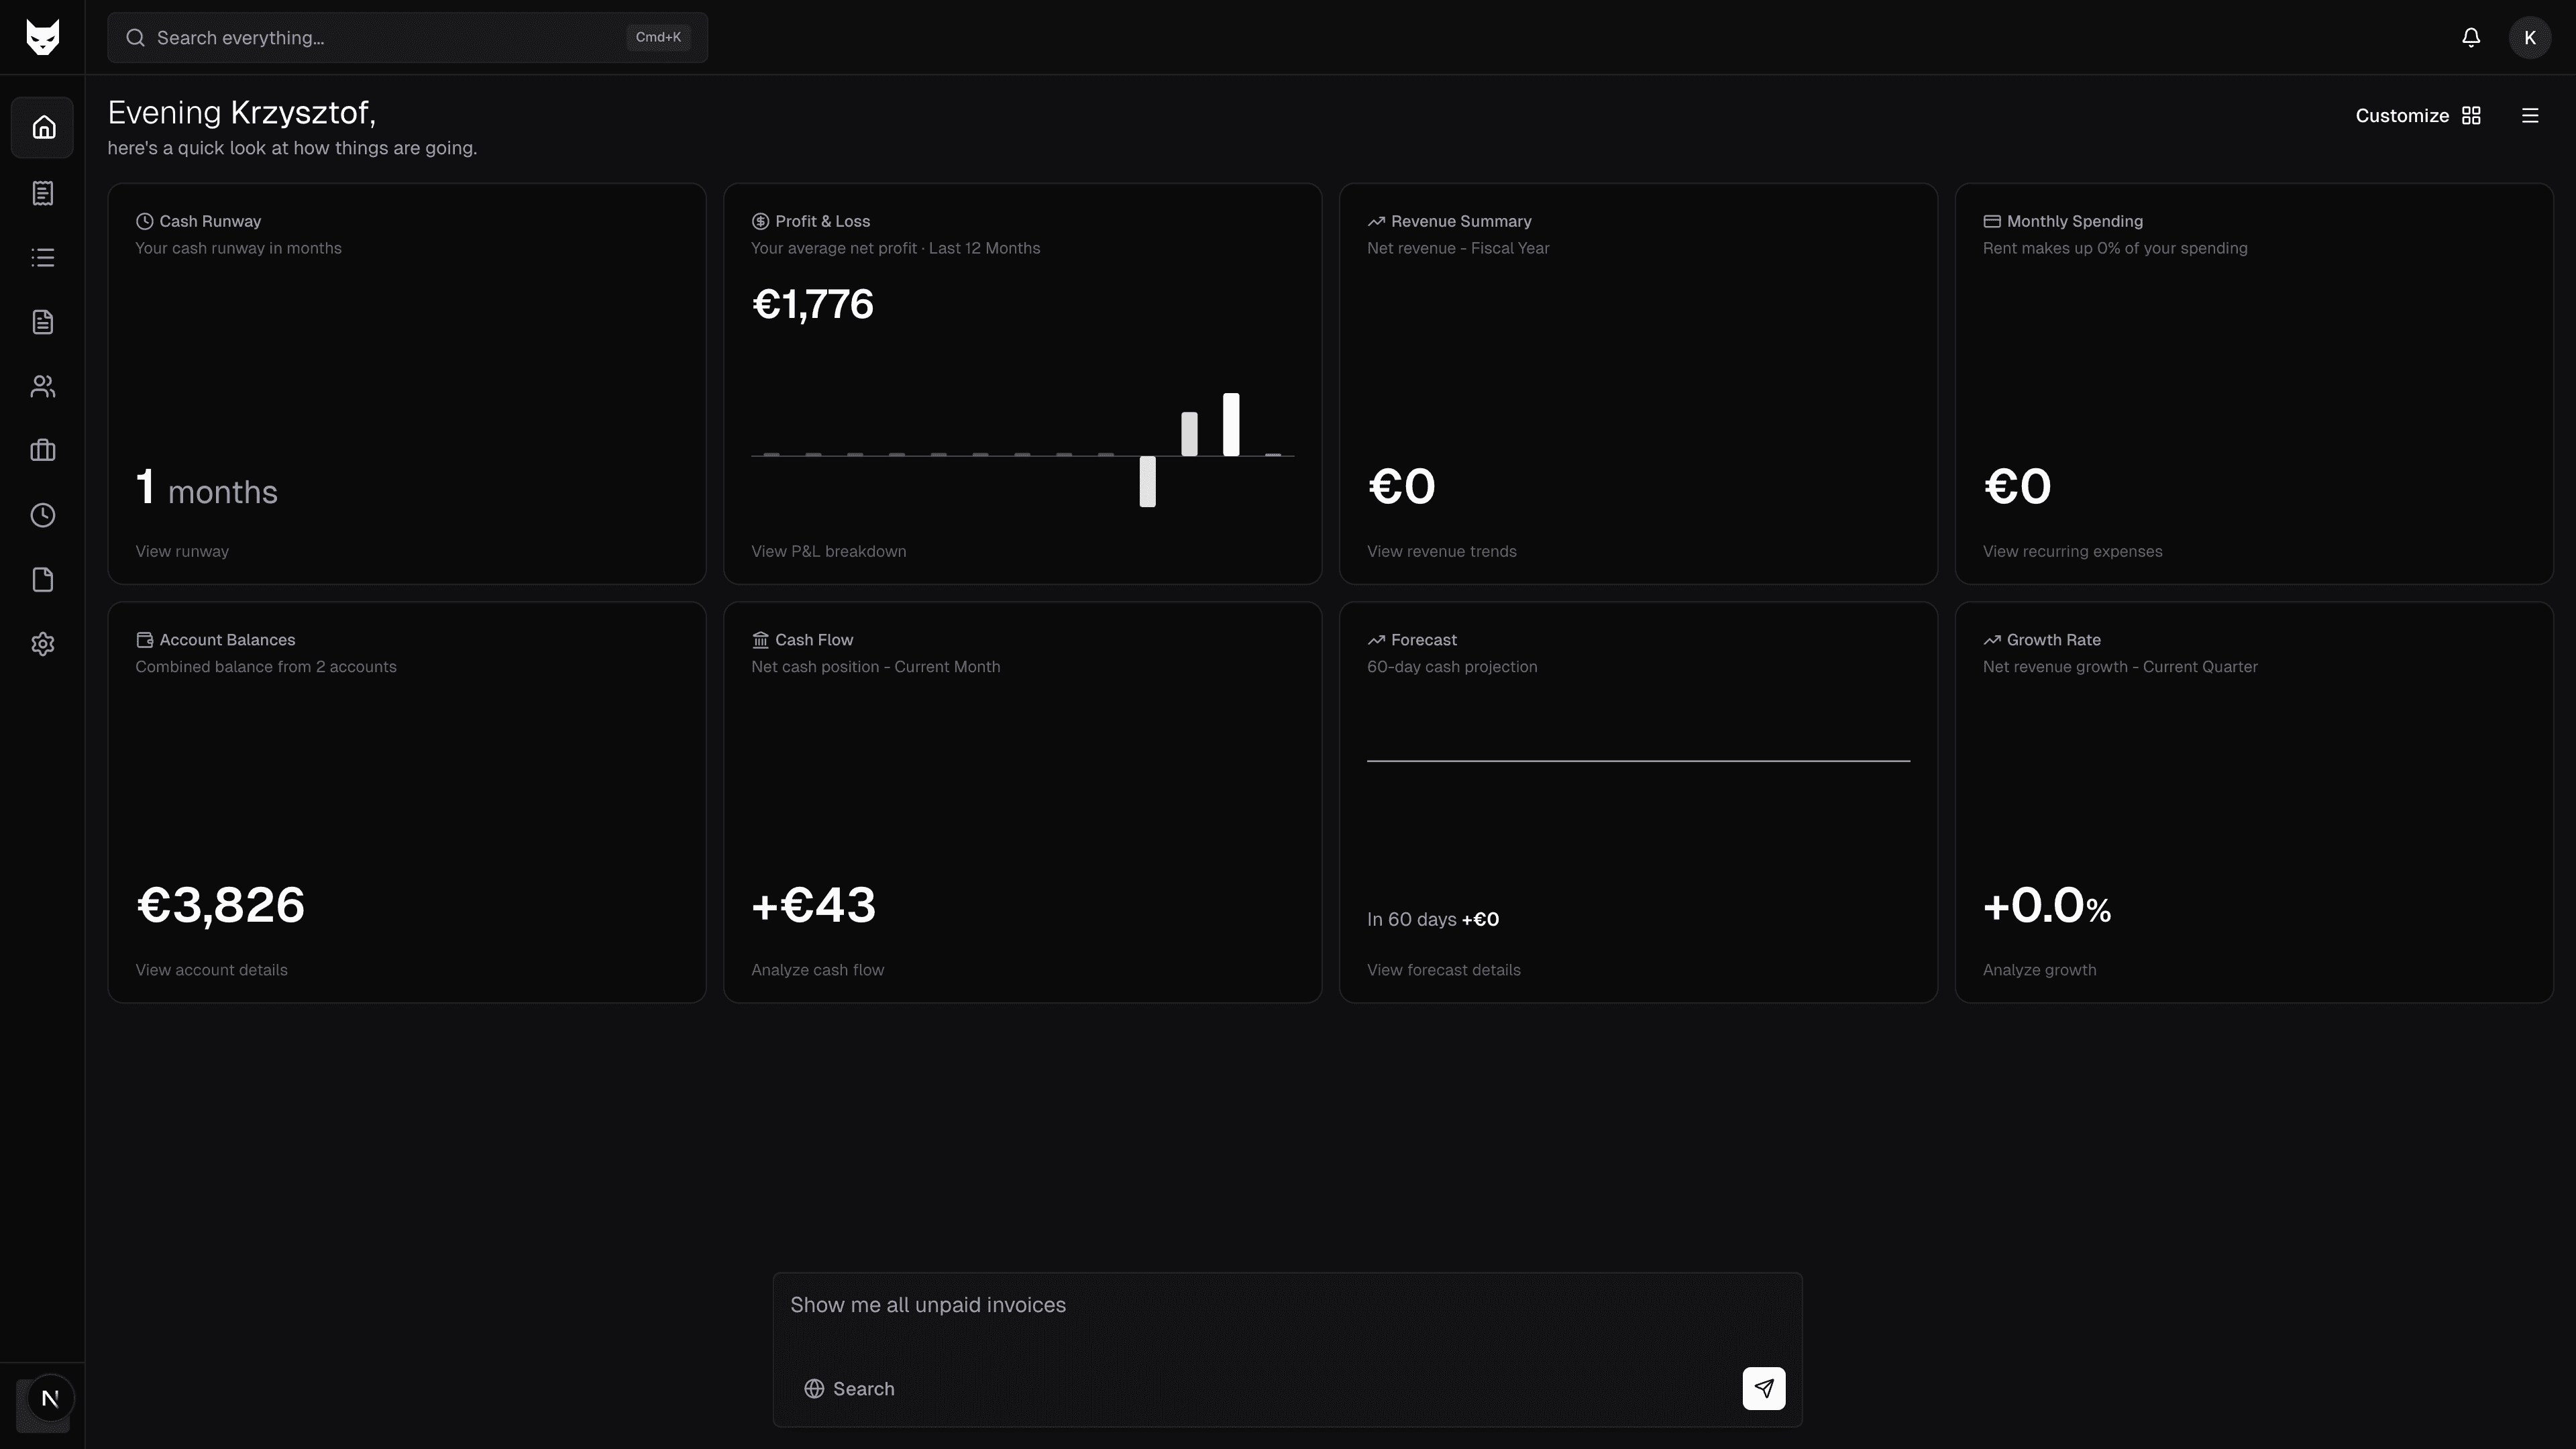Screen dimensions: 2576x1449
Task: Open the K avatar account menu
Action: (2529, 37)
